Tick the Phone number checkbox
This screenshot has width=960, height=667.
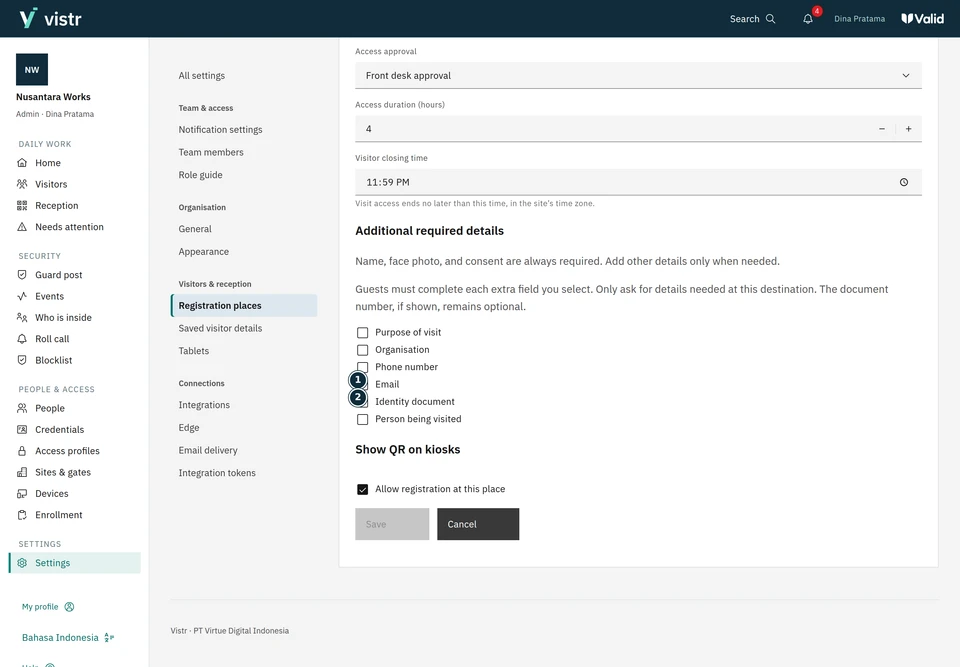point(362,367)
